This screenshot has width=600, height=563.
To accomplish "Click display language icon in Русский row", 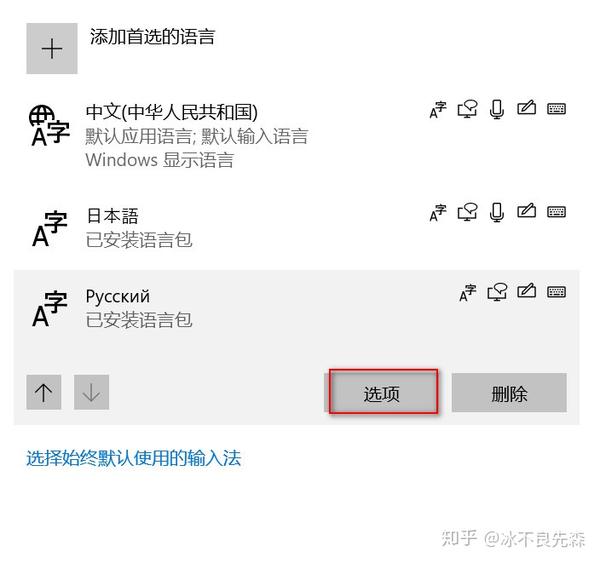I will (468, 293).
